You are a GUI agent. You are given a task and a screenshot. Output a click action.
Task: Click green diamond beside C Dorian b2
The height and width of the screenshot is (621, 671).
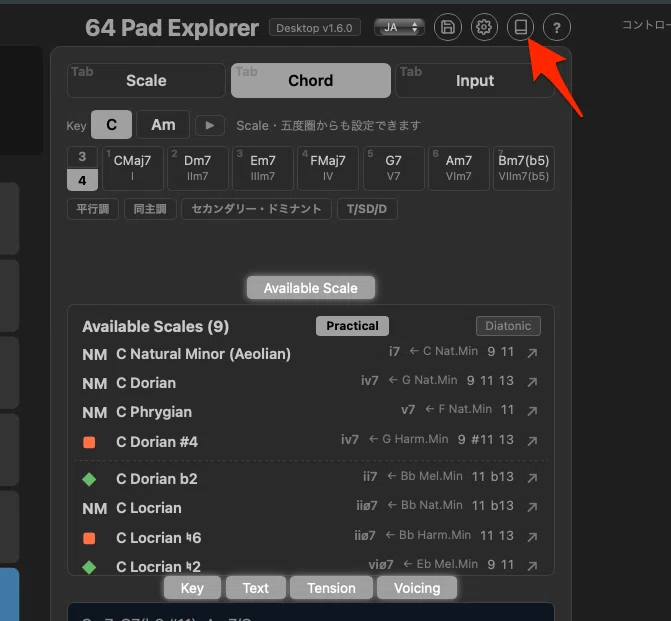(89, 479)
